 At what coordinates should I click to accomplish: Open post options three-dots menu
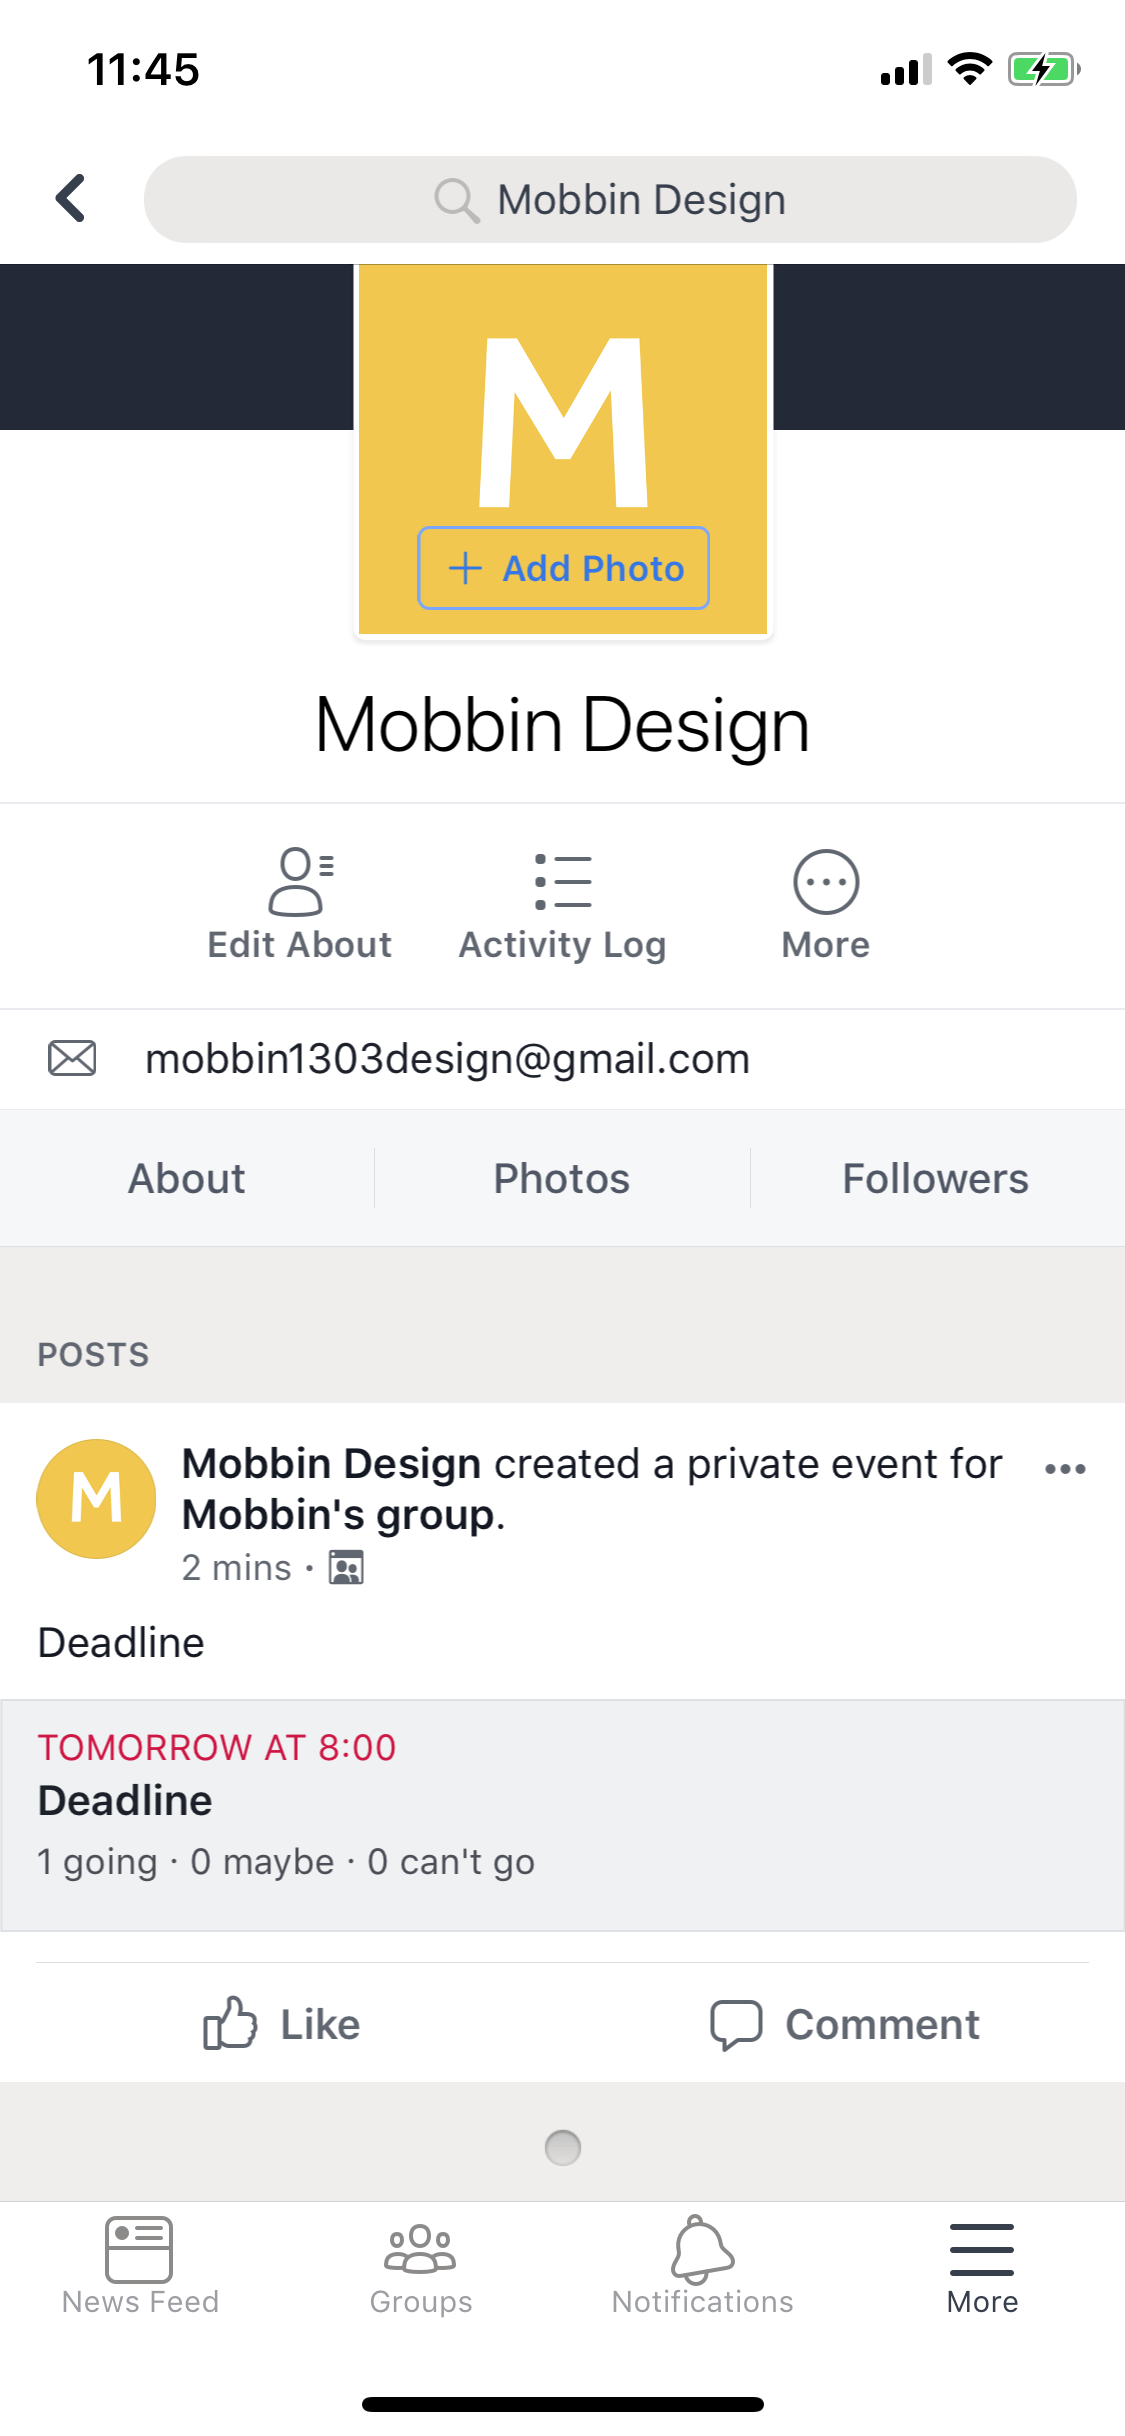coord(1065,1469)
